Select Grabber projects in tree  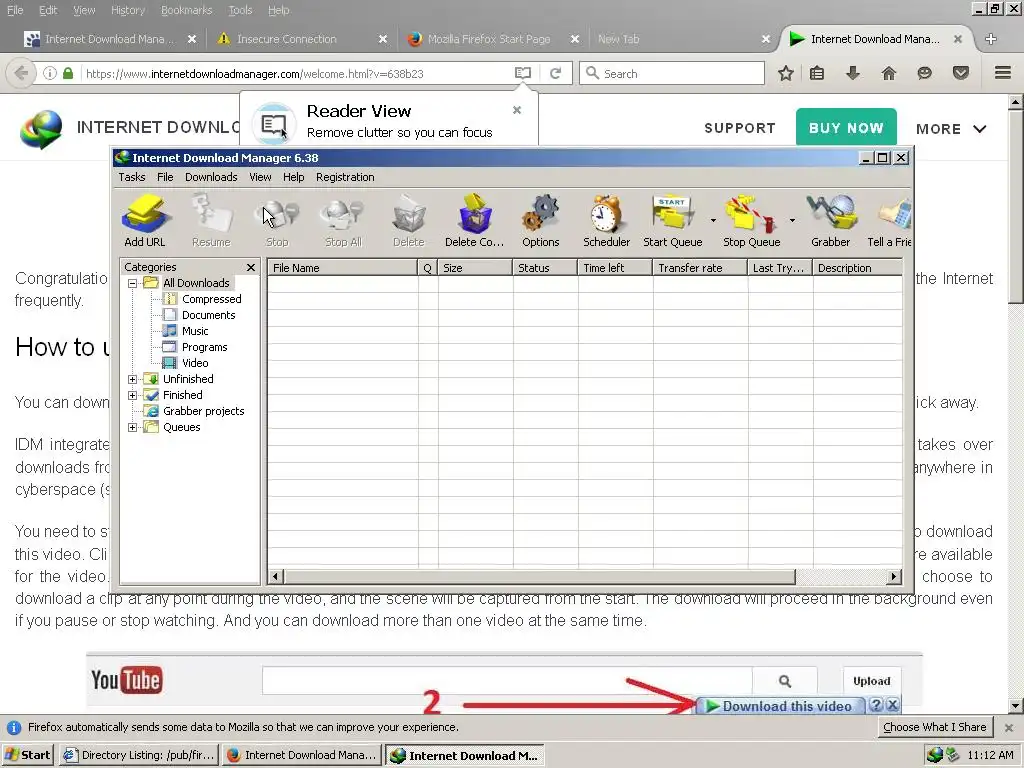(x=203, y=411)
